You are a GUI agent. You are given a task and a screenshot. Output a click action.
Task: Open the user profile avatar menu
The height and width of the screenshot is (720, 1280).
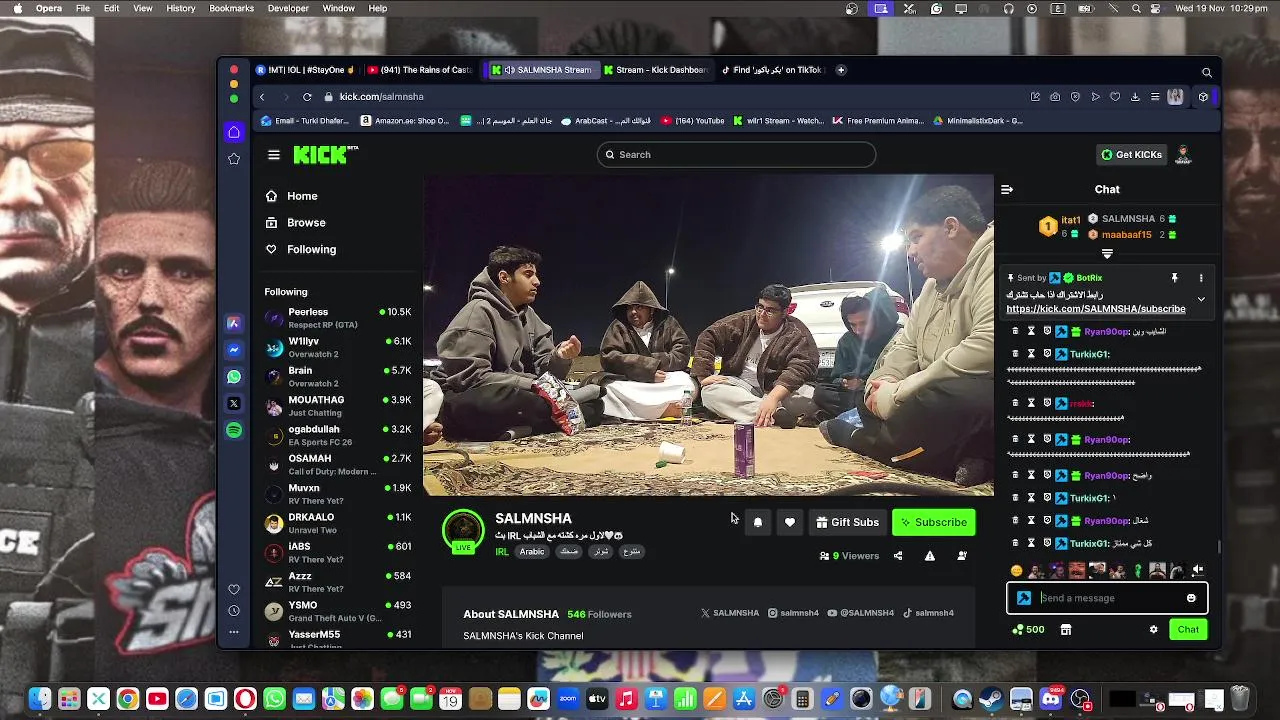click(1184, 155)
